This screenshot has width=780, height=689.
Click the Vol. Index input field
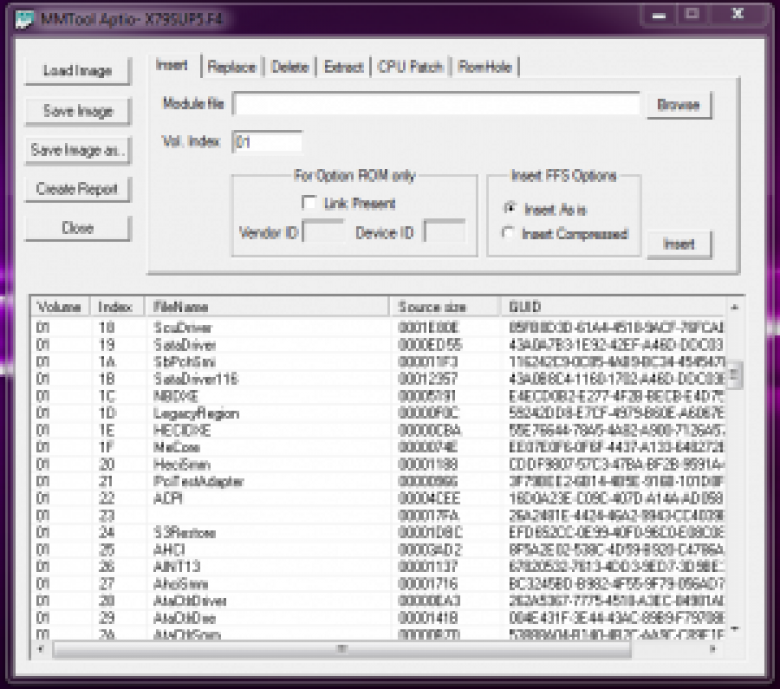(267, 142)
